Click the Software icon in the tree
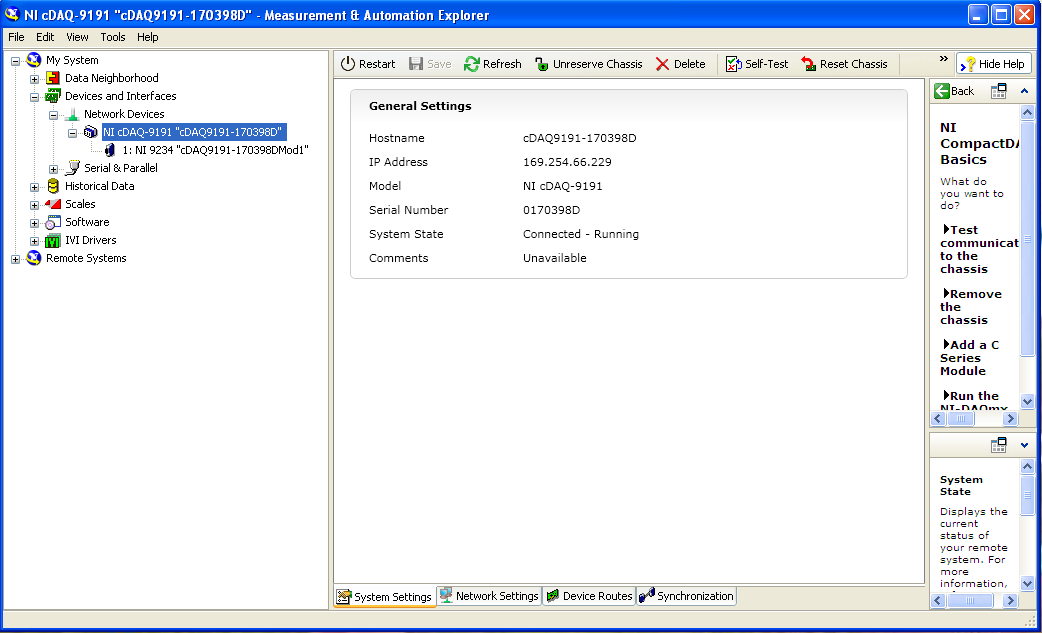Screen dimensions: 1042x633 coord(52,223)
